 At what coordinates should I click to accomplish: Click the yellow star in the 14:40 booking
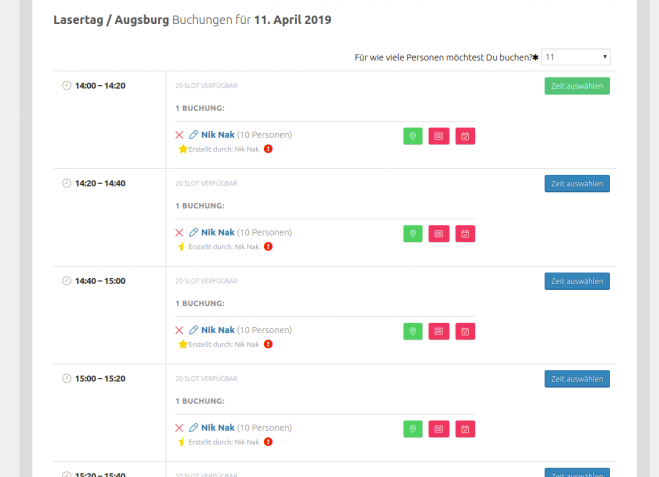tap(183, 344)
